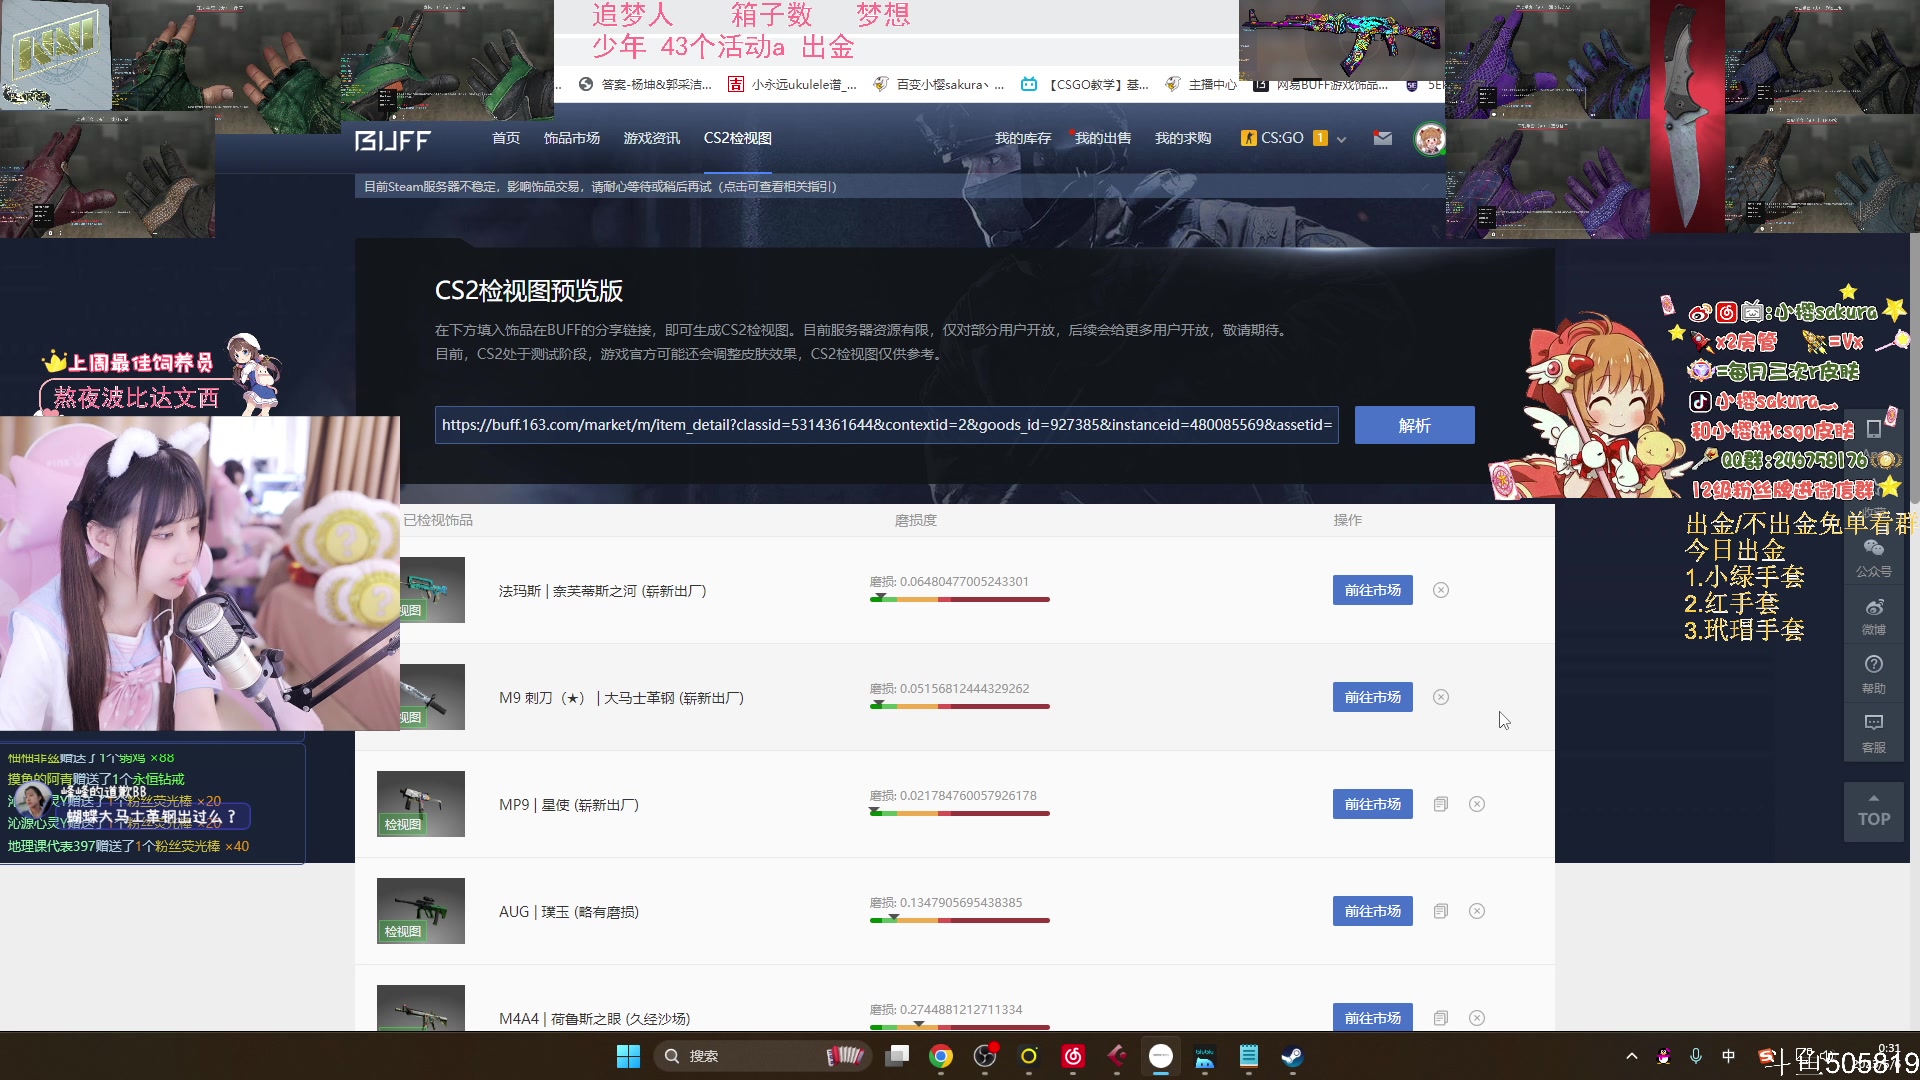Open bookmark 【CSGO教学】

point(1085,85)
